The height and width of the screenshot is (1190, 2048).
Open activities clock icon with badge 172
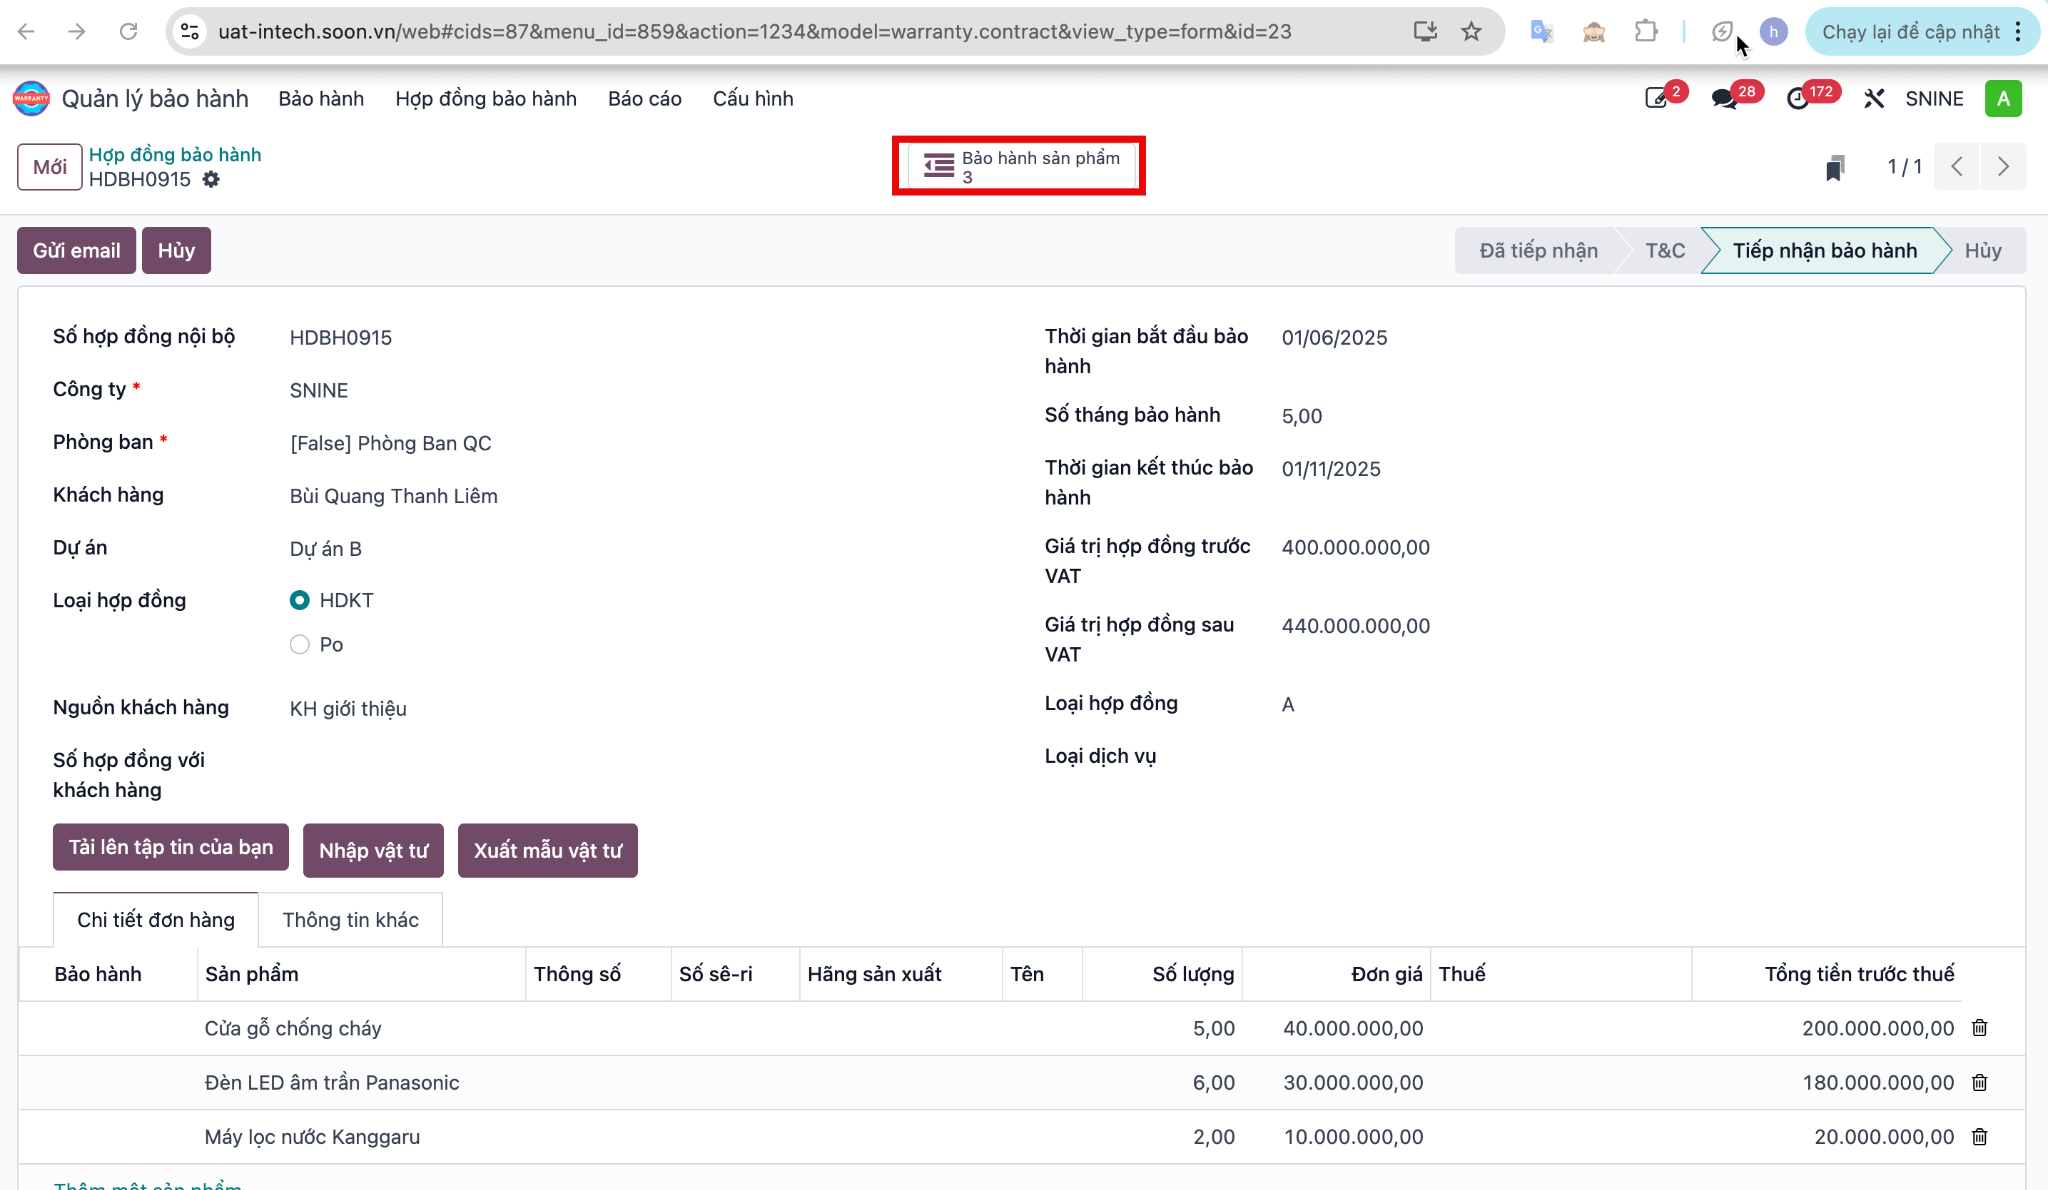[x=1798, y=98]
